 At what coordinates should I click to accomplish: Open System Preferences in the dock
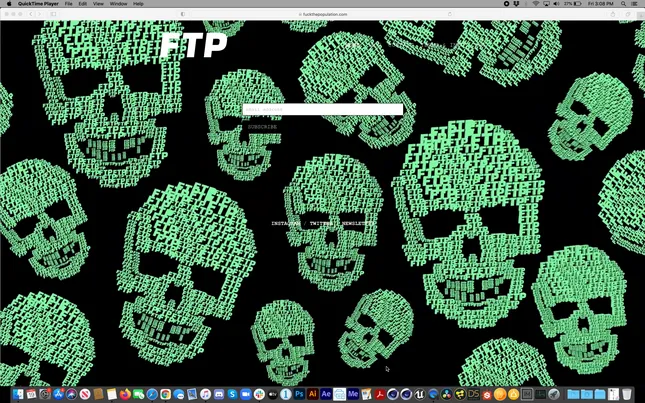click(44, 394)
